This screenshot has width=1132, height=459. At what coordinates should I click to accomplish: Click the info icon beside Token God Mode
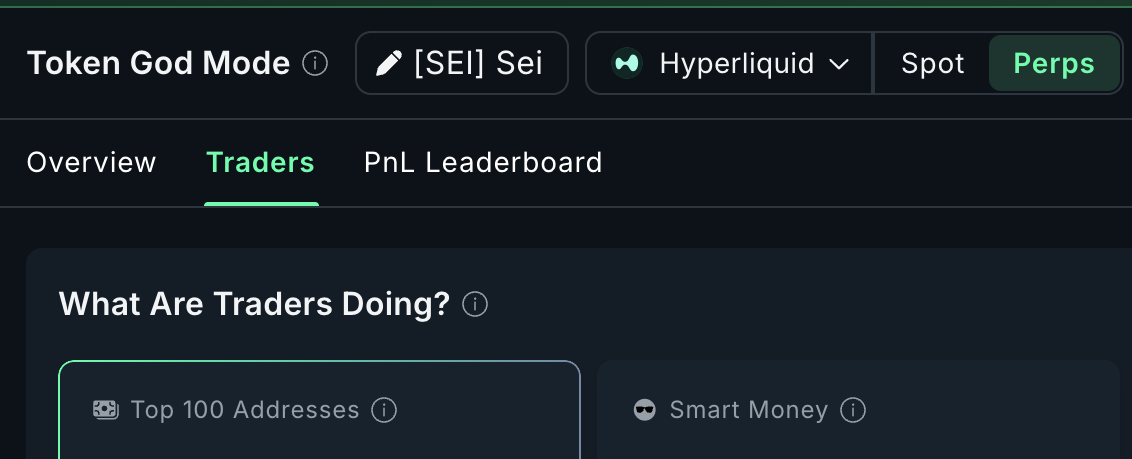point(315,64)
